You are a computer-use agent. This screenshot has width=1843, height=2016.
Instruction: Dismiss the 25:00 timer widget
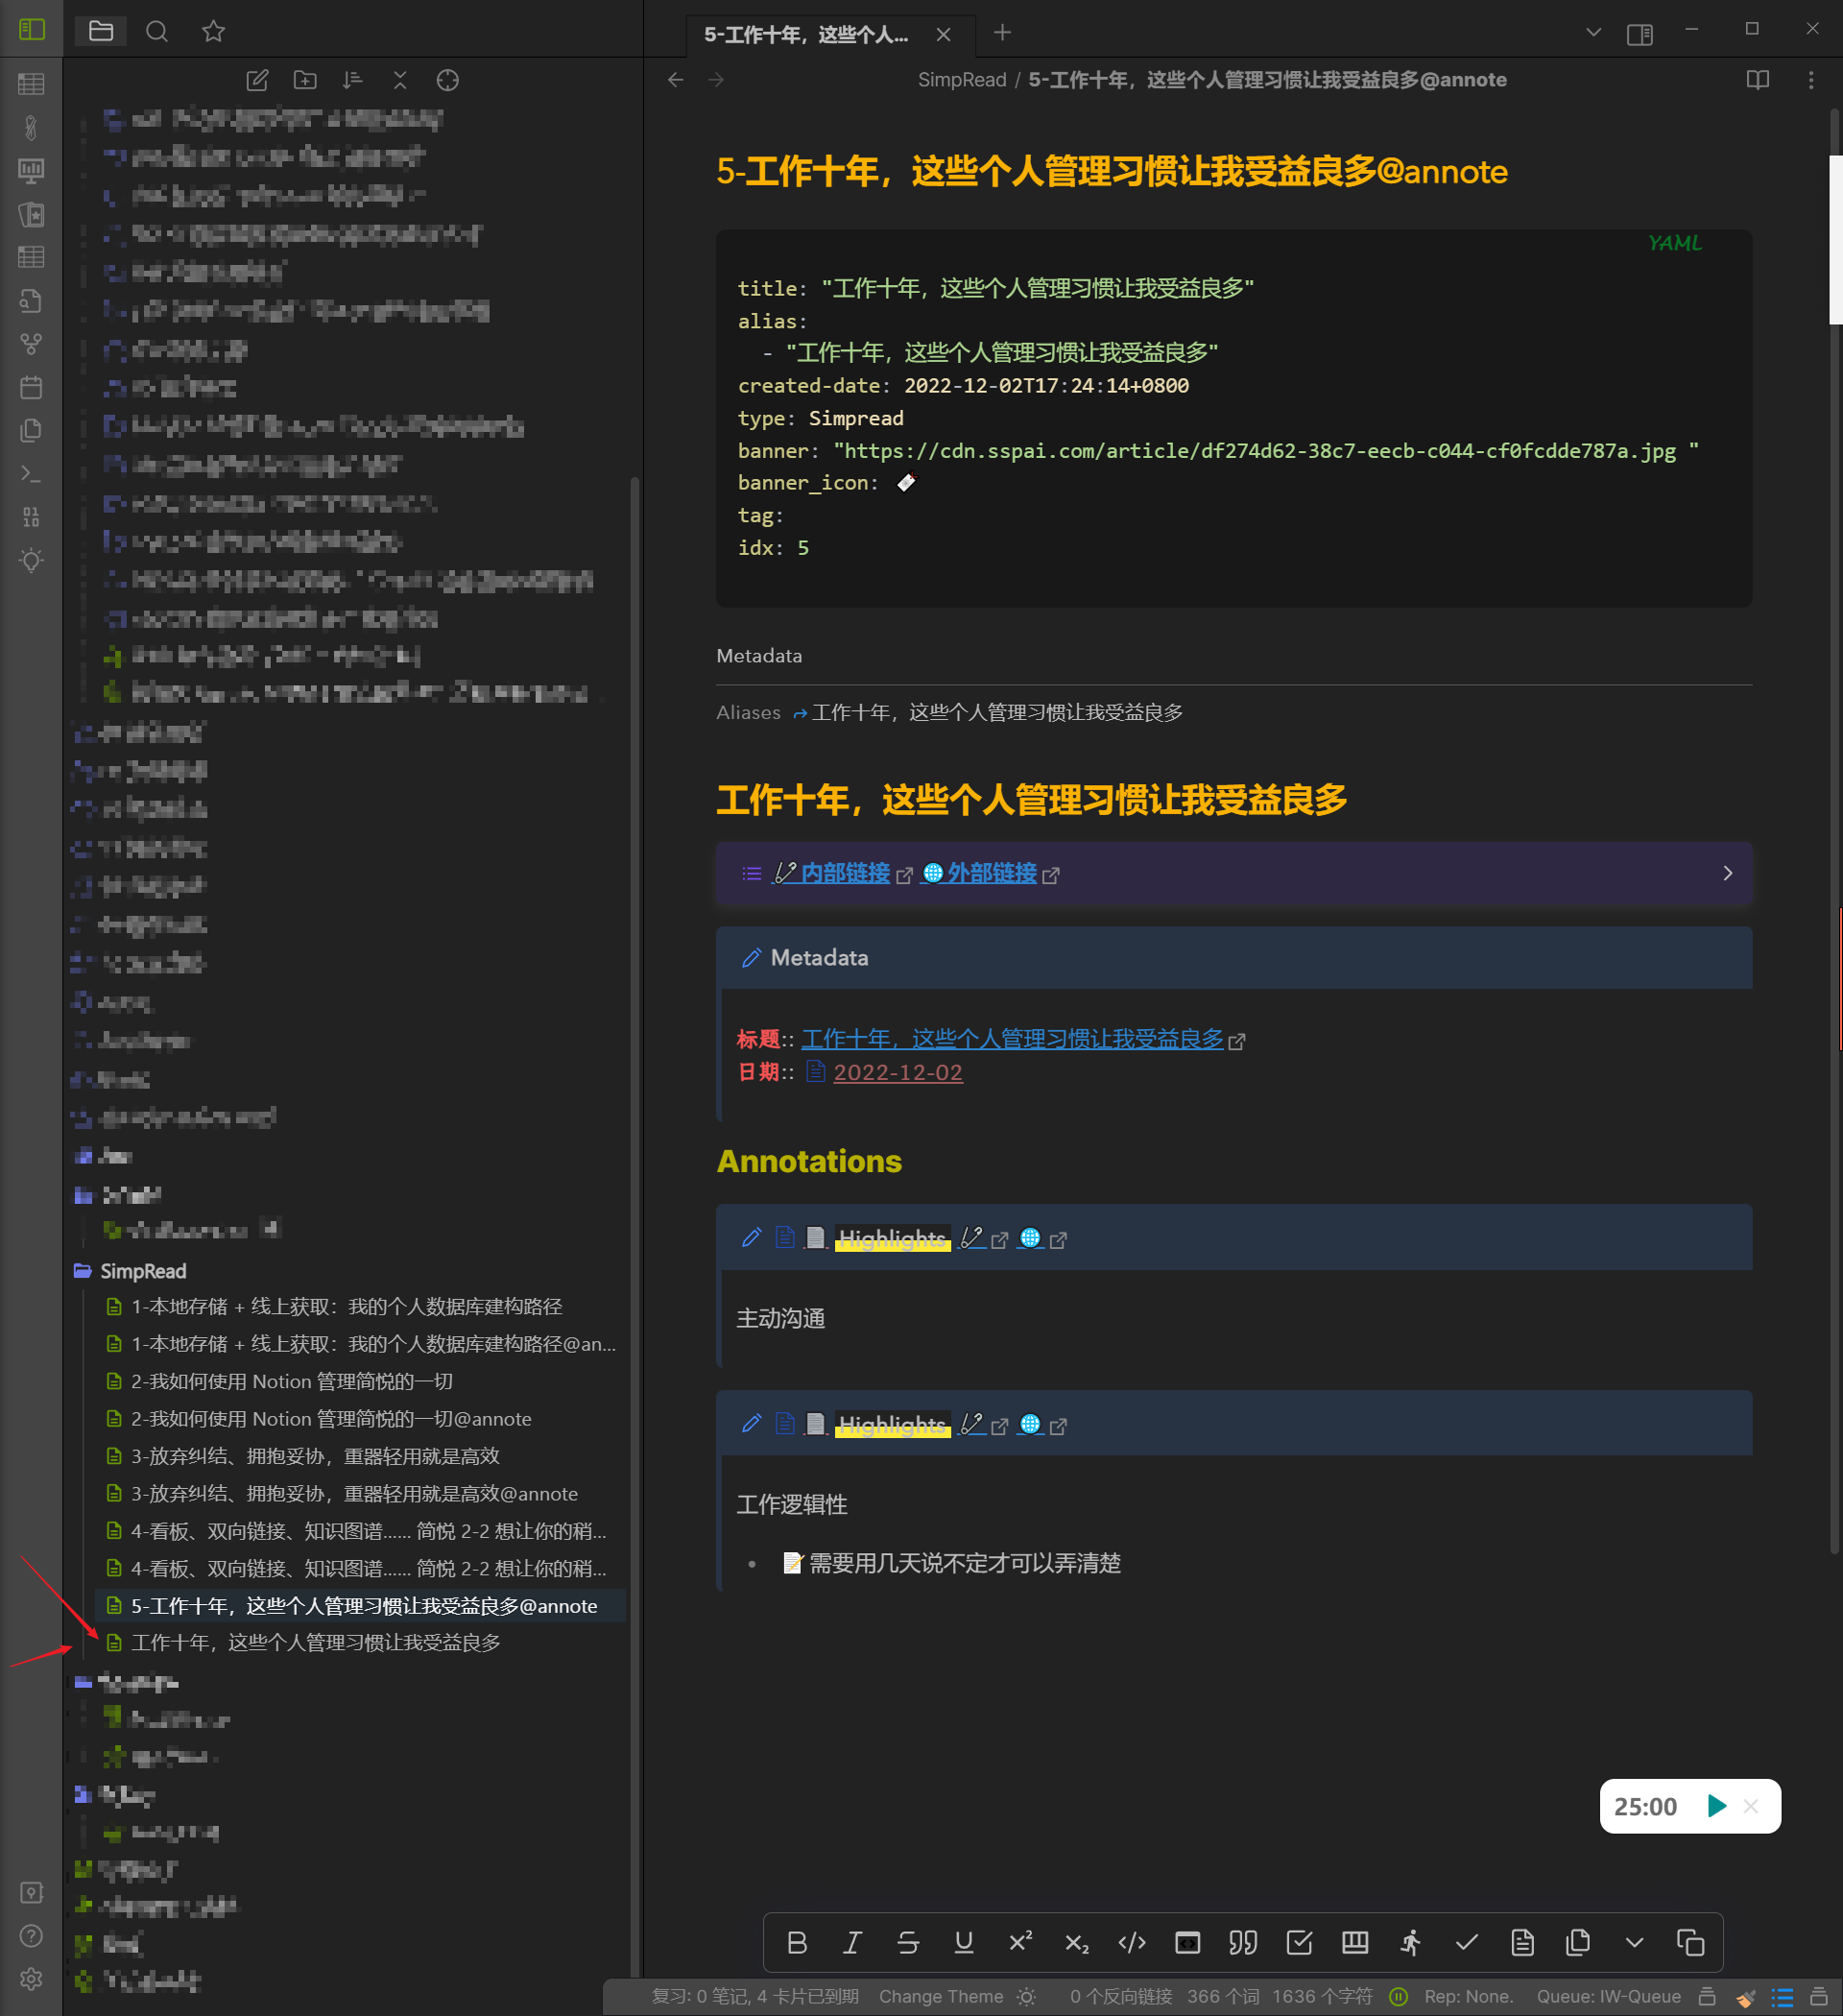(x=1751, y=1806)
